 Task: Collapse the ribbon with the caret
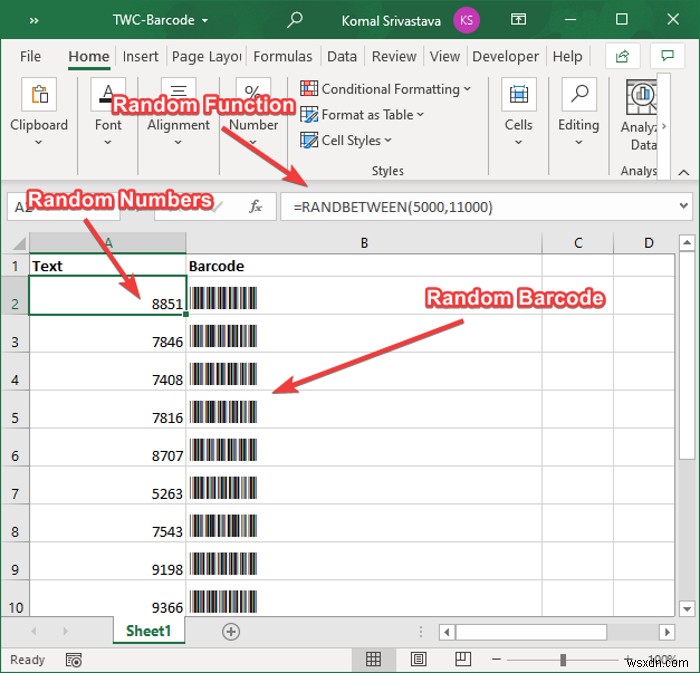pyautogui.click(x=683, y=172)
